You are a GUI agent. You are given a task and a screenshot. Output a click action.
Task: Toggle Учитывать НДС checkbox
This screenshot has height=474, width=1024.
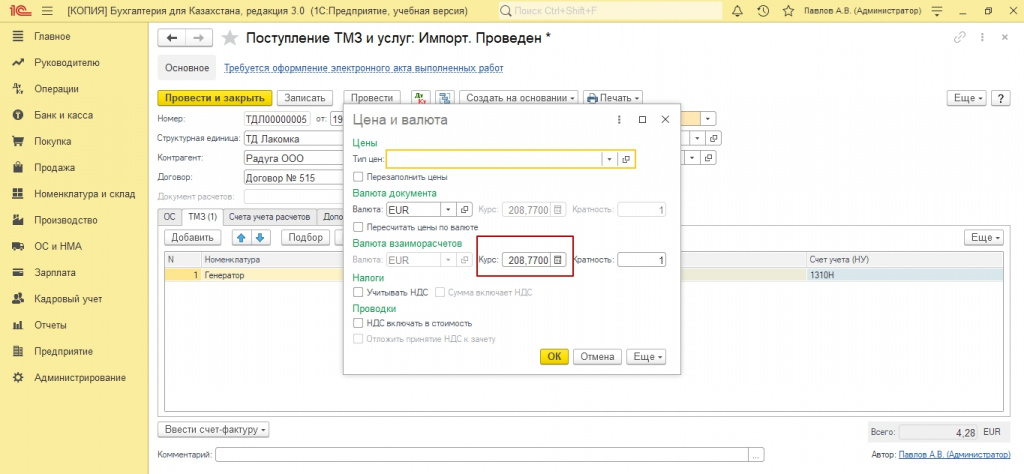point(357,292)
